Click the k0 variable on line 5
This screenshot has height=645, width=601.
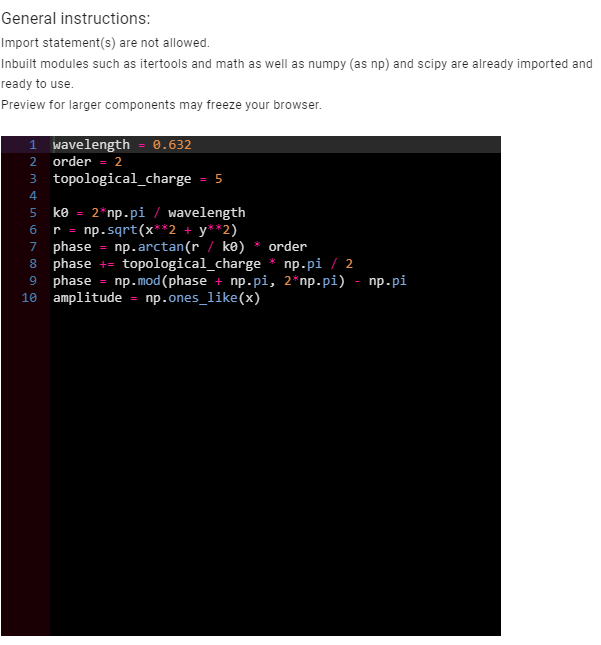[x=60, y=213]
